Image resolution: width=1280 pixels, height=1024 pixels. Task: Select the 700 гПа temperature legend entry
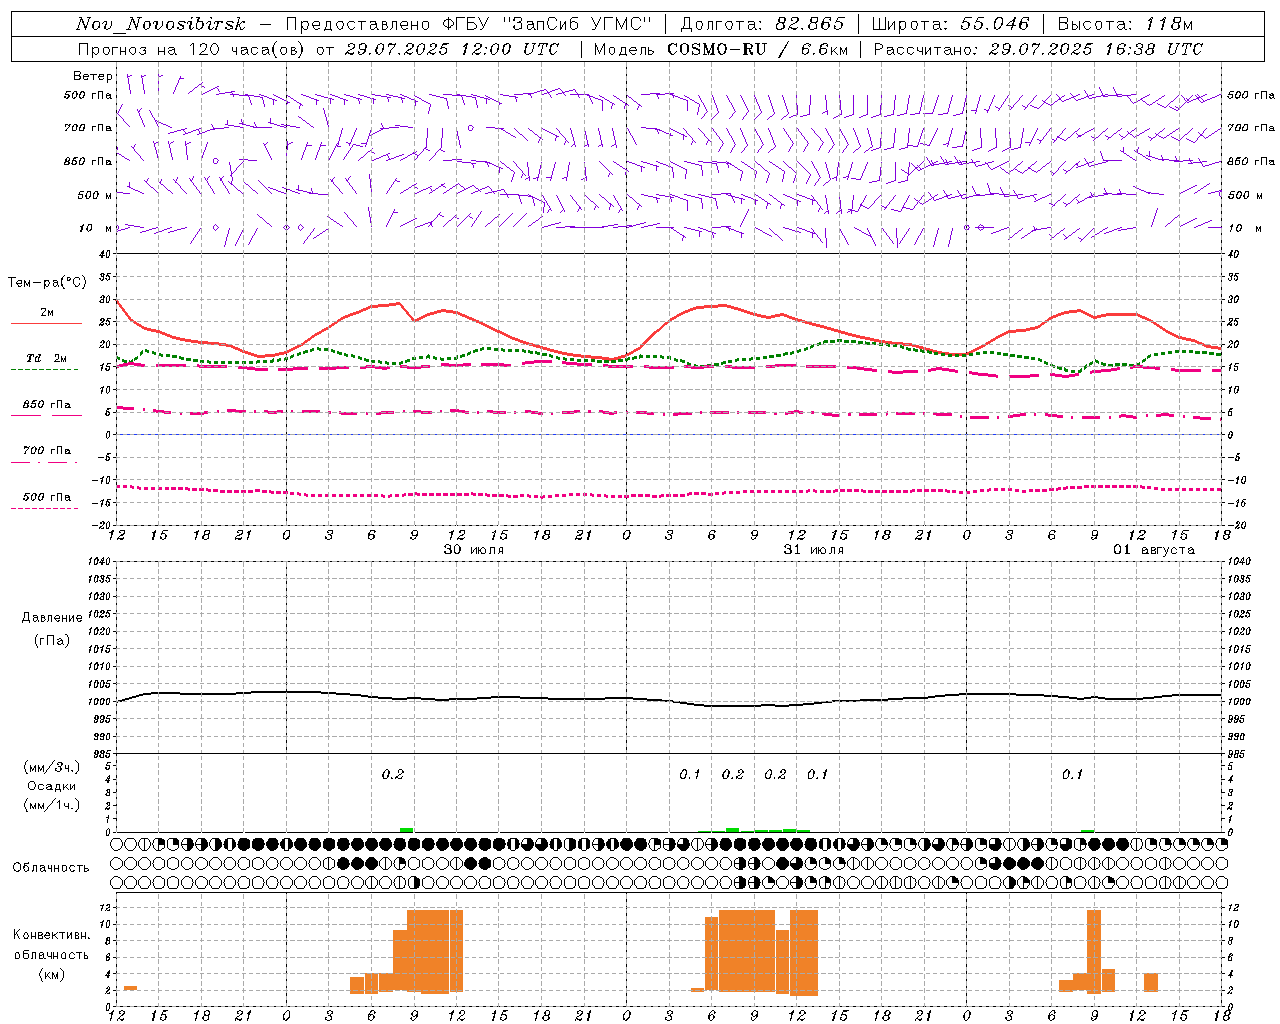(x=47, y=451)
